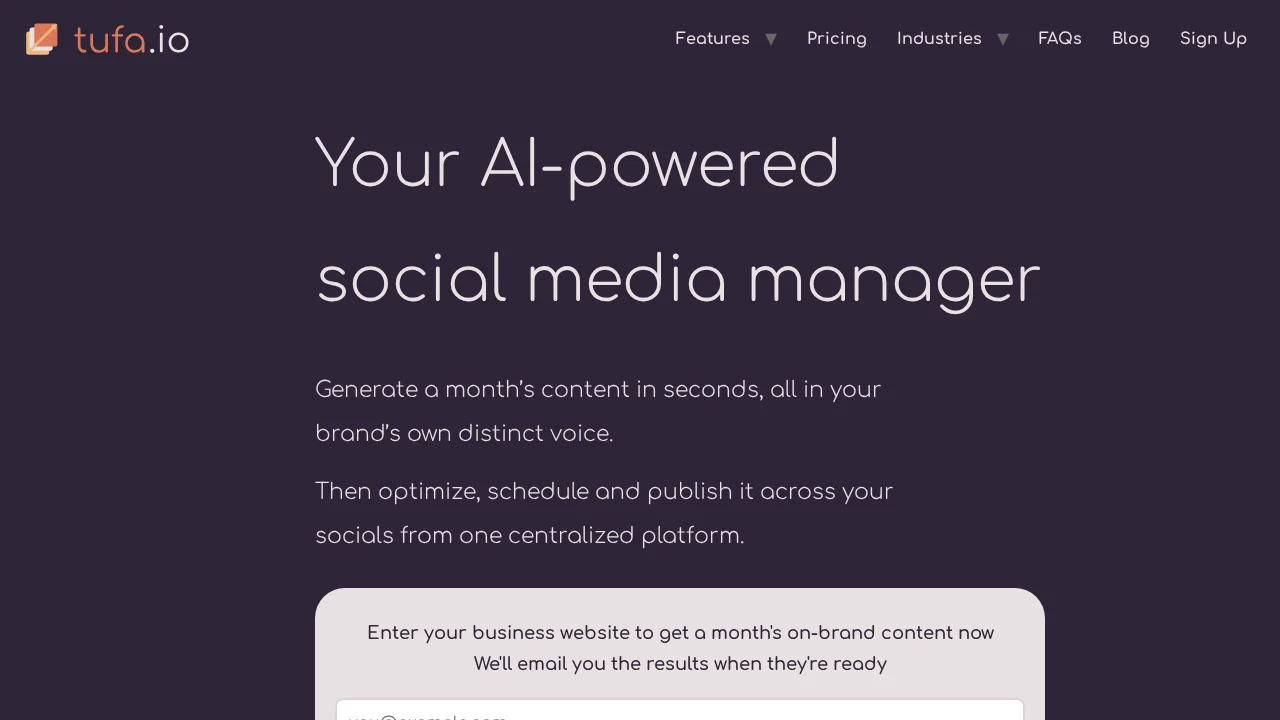Focus the email address input field

click(x=680, y=711)
